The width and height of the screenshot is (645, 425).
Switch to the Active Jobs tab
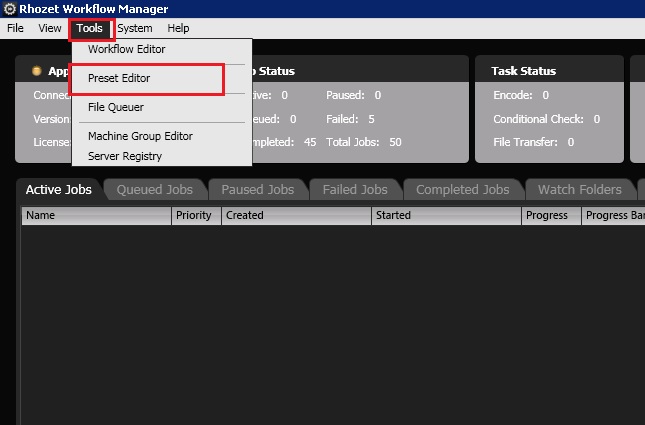click(x=59, y=189)
